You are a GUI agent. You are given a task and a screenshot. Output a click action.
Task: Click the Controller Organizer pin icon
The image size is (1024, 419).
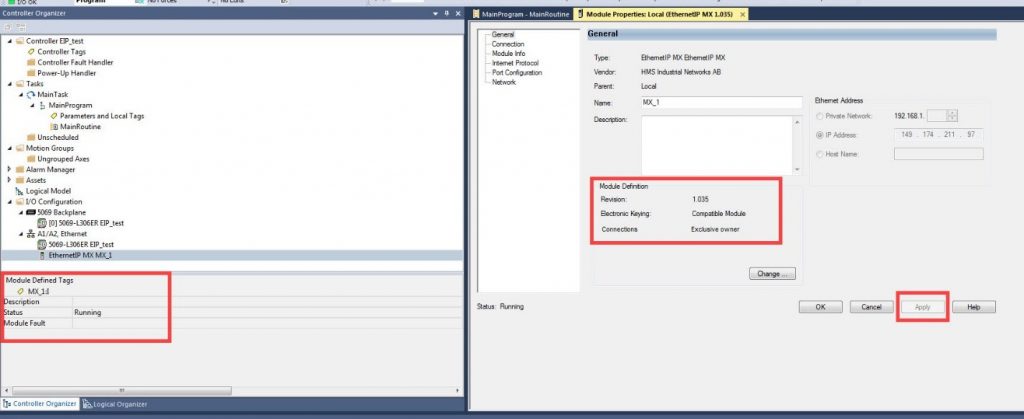[447, 13]
